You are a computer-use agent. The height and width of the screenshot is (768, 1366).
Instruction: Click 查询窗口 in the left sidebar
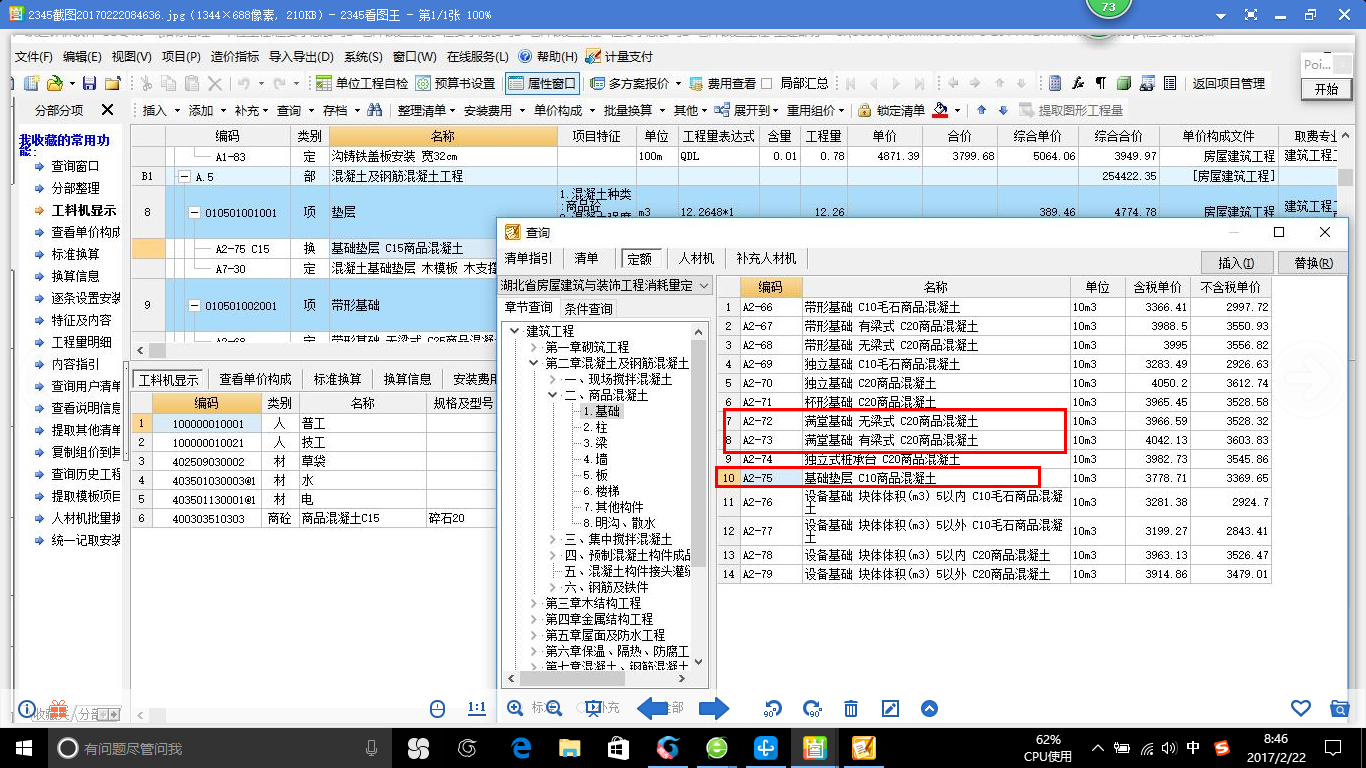click(76, 166)
